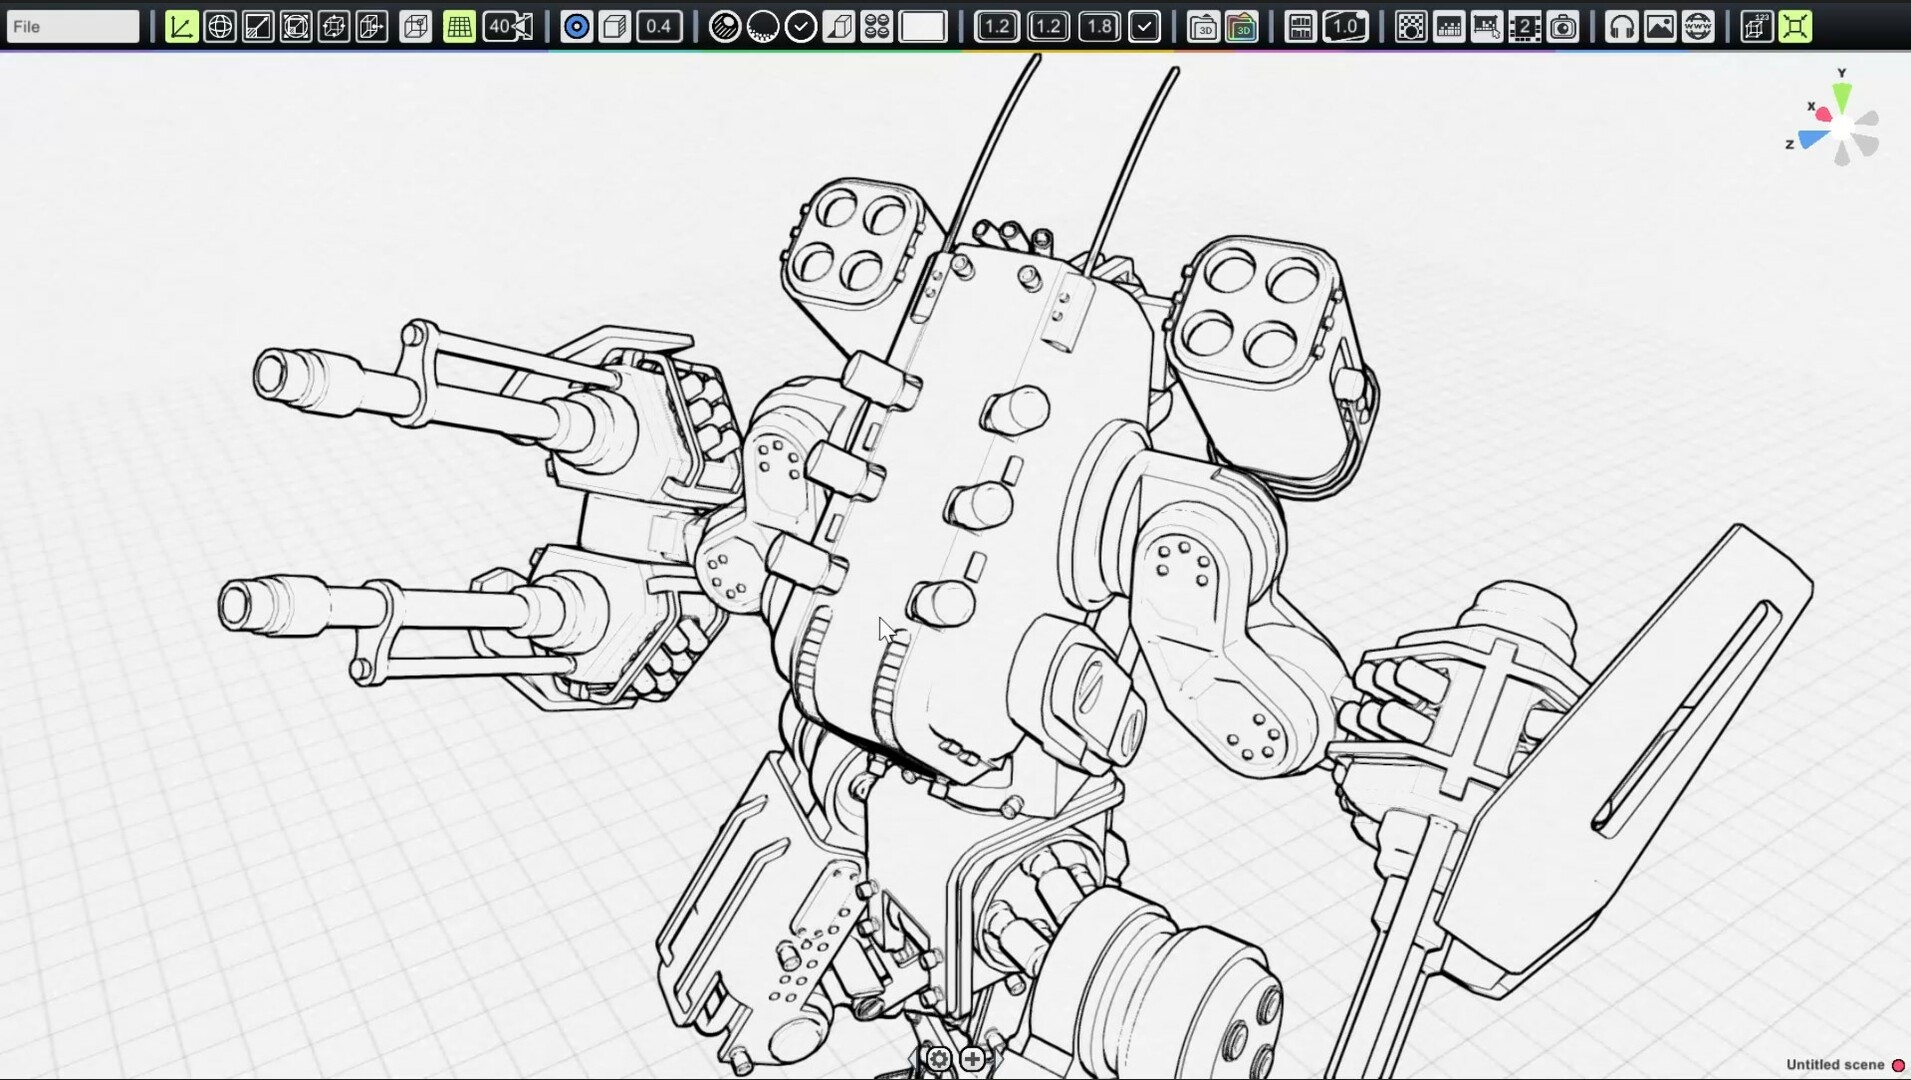Toggle the checkmark box after 1.8
The width and height of the screenshot is (1911, 1080).
pos(1144,27)
